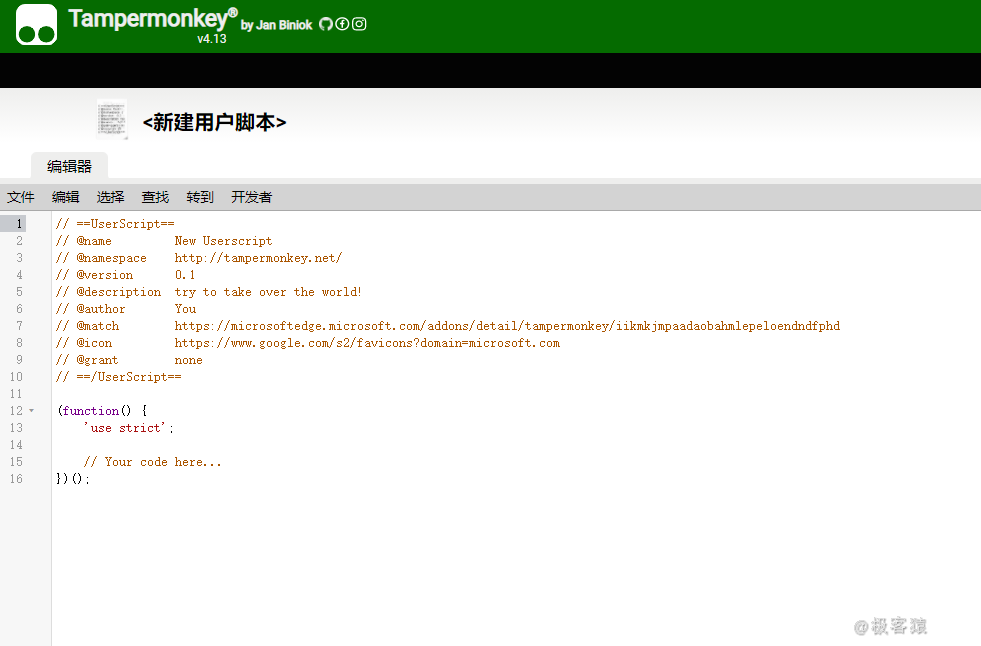The width and height of the screenshot is (981, 646).
Task: Click the '// ==UserScript==' opening line
Action: (115, 224)
